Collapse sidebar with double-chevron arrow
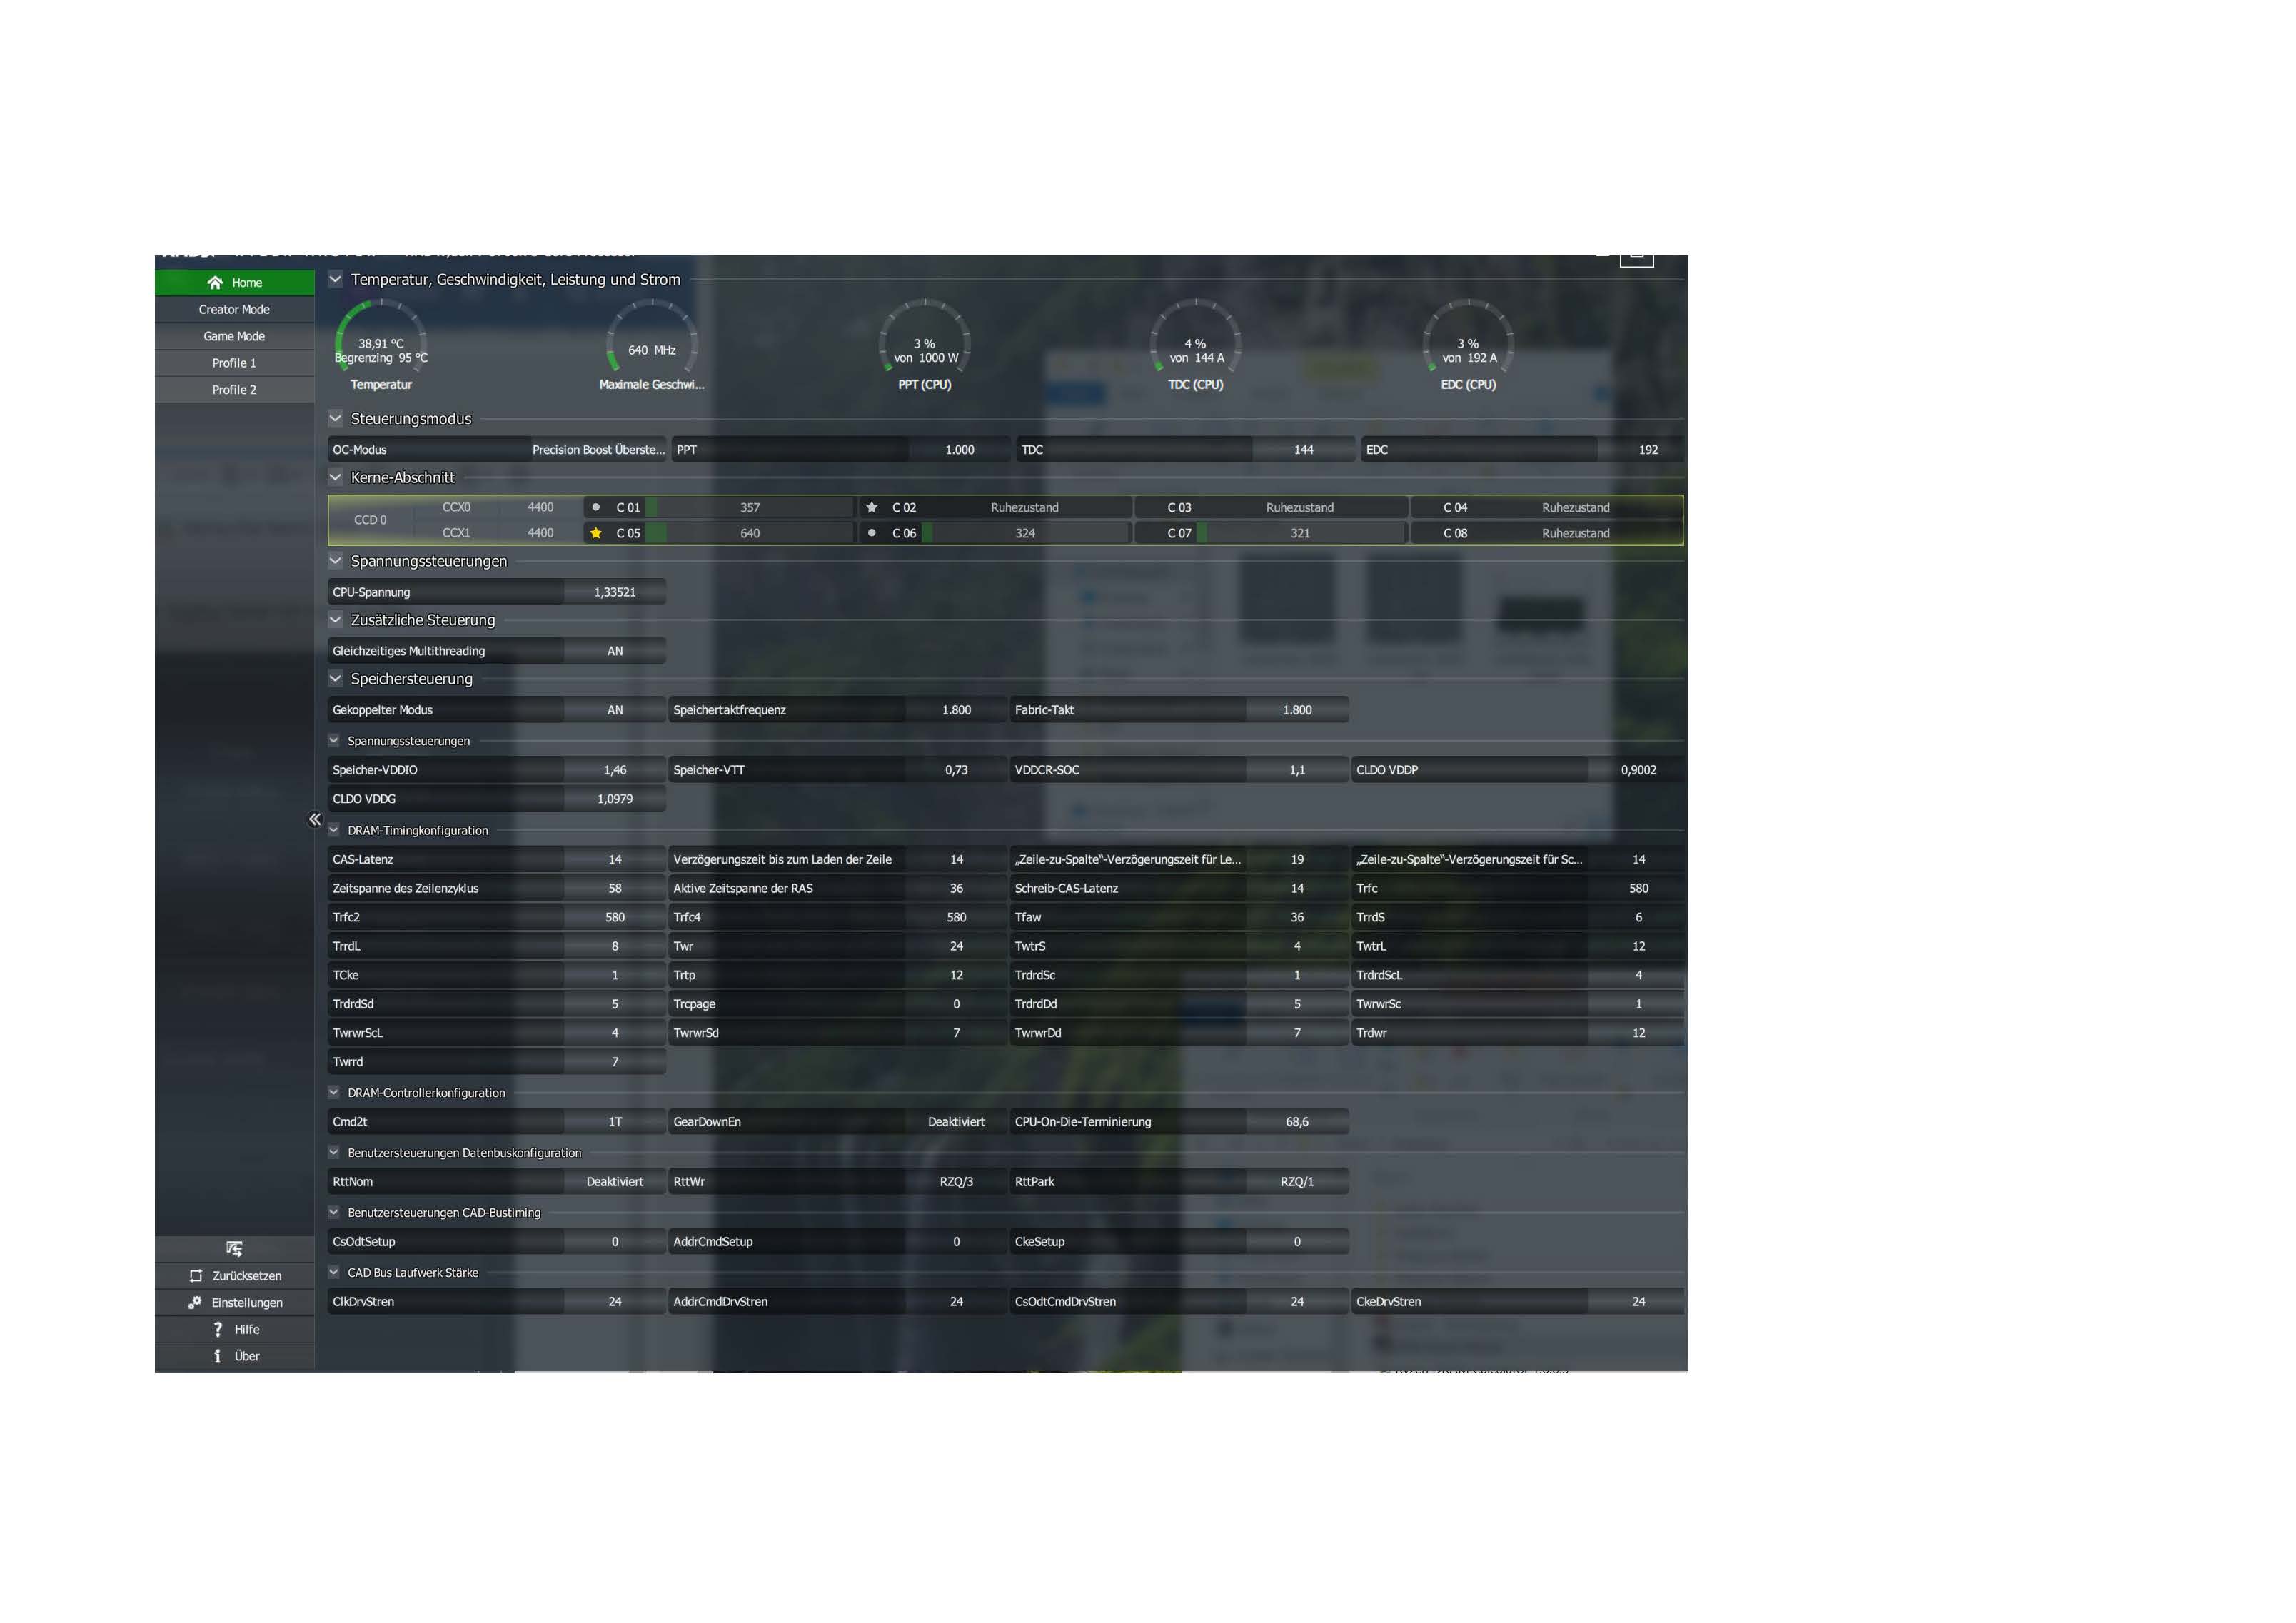Image resolution: width=2296 pixels, height=1623 pixels. coord(314,820)
